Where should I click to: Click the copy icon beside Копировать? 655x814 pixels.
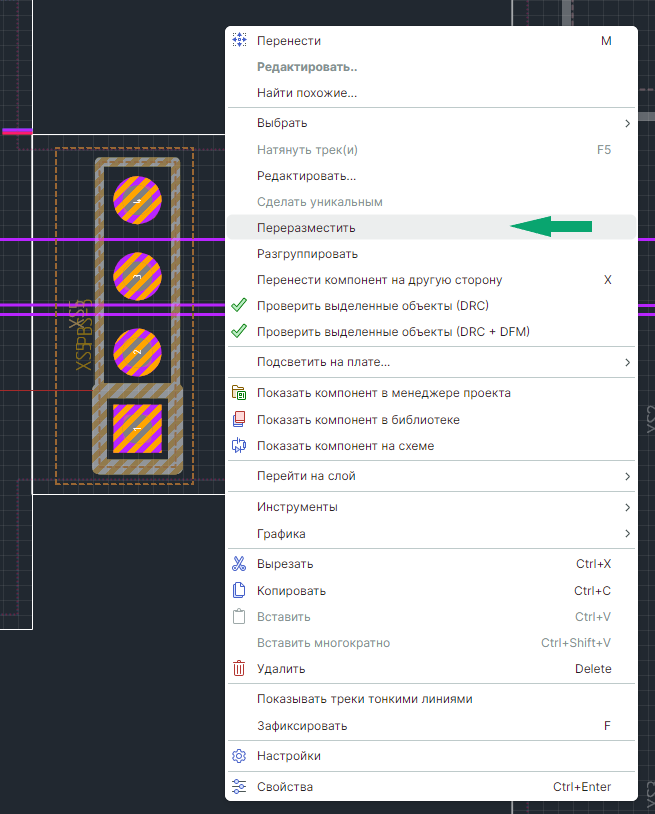[239, 591]
